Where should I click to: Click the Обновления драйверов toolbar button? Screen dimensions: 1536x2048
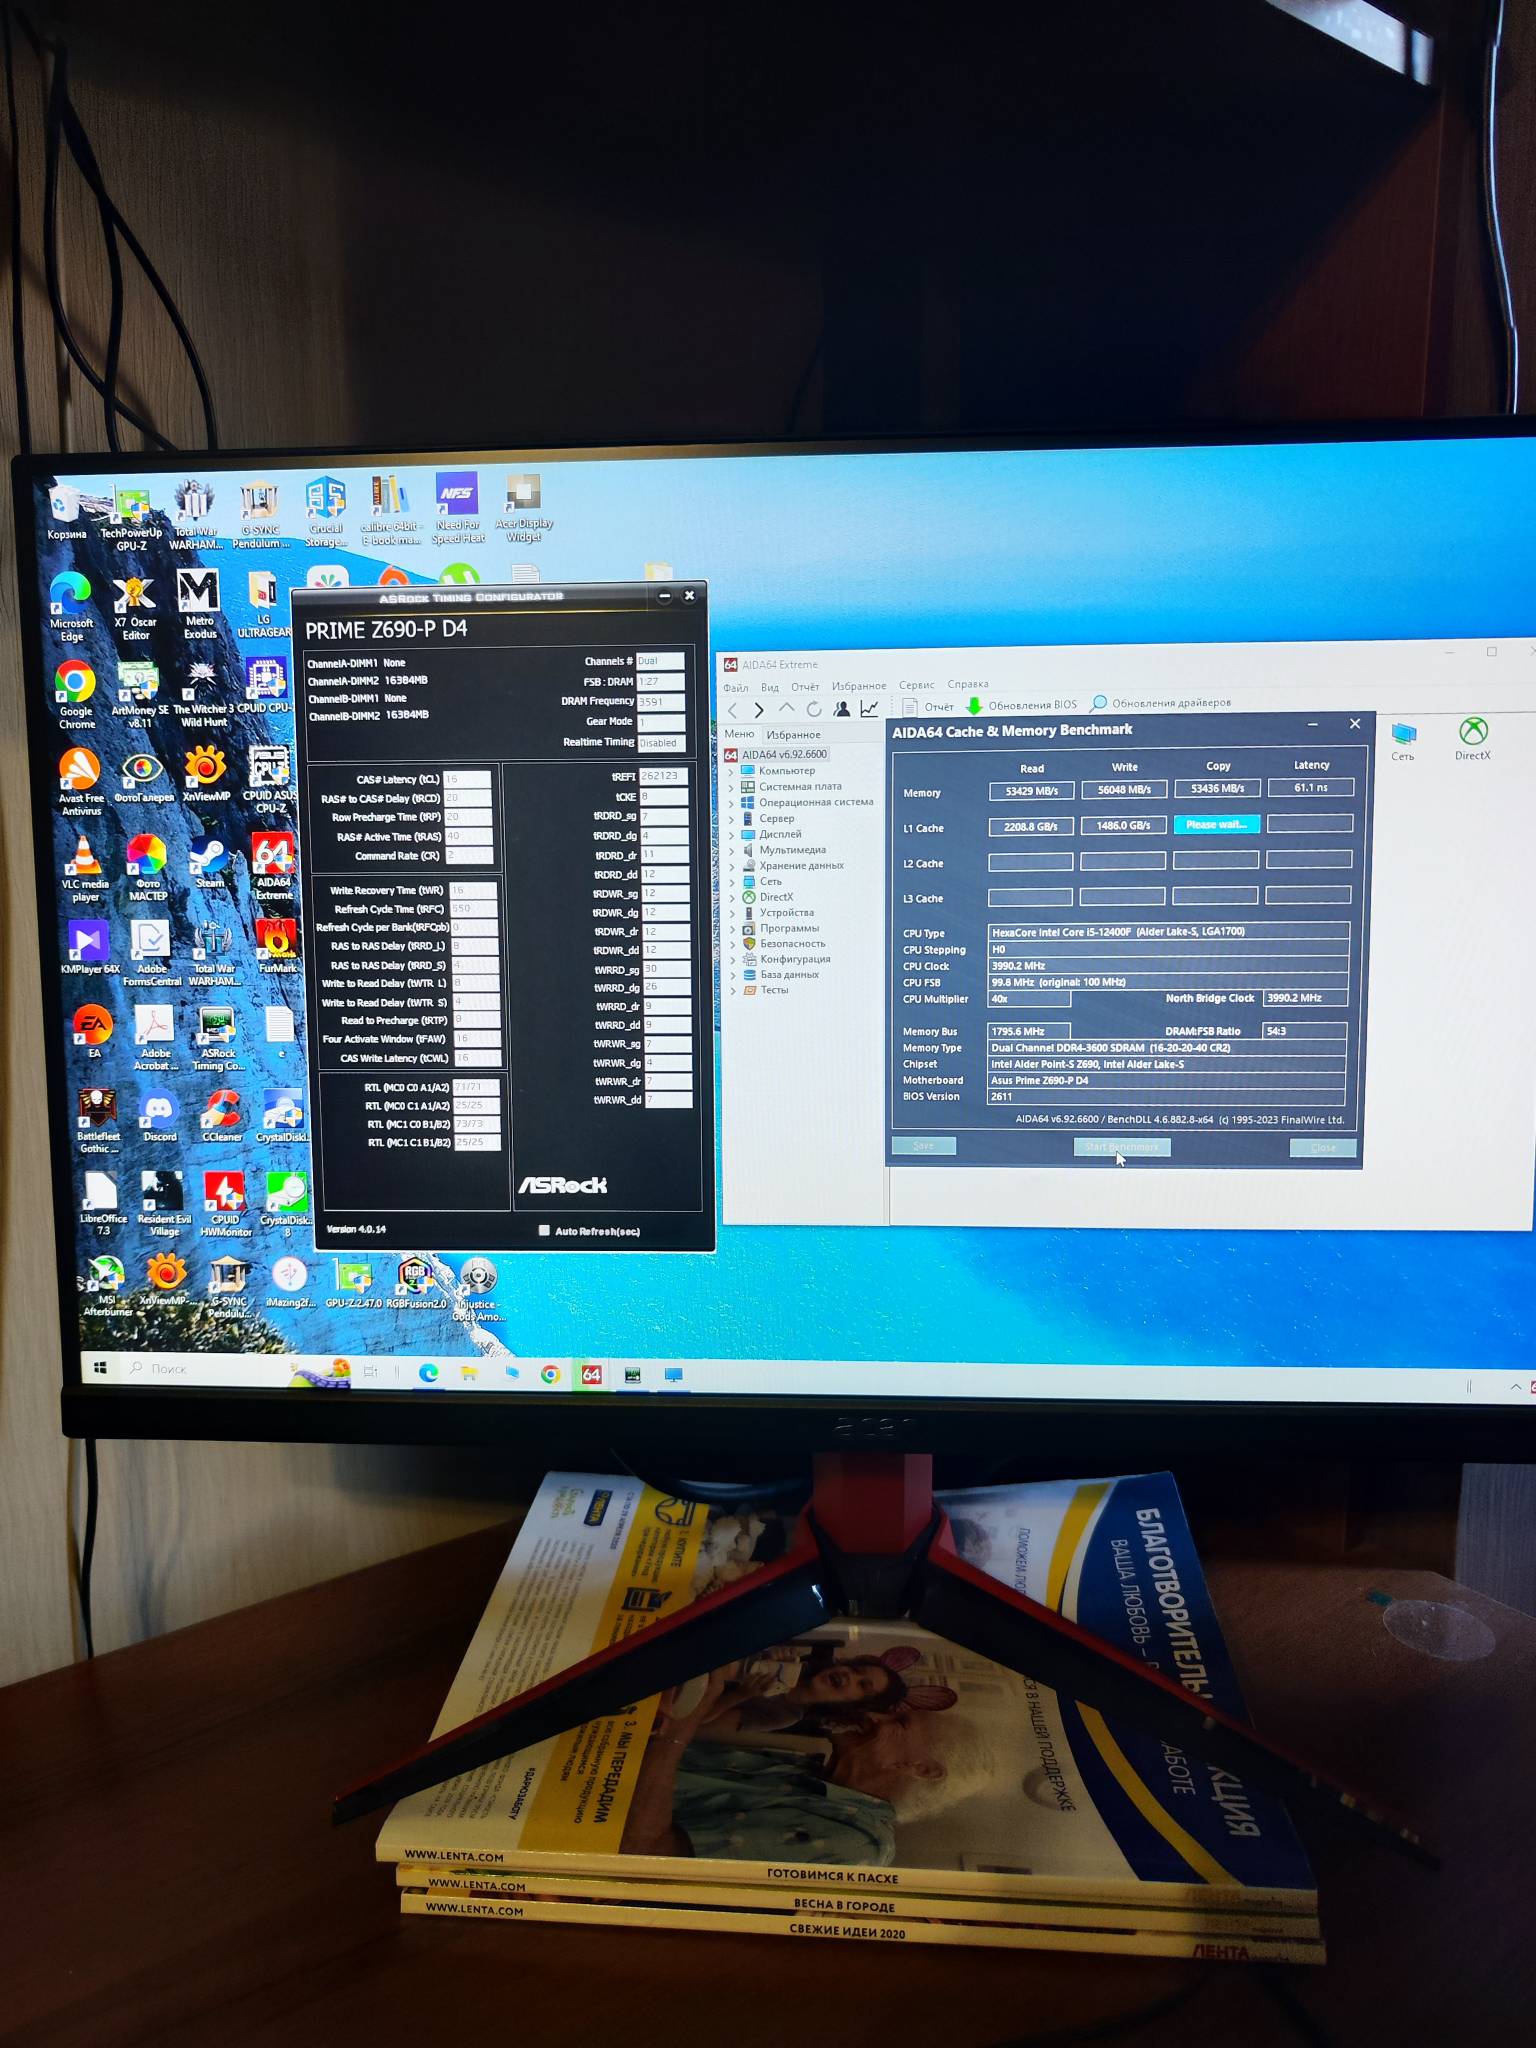coord(1160,703)
